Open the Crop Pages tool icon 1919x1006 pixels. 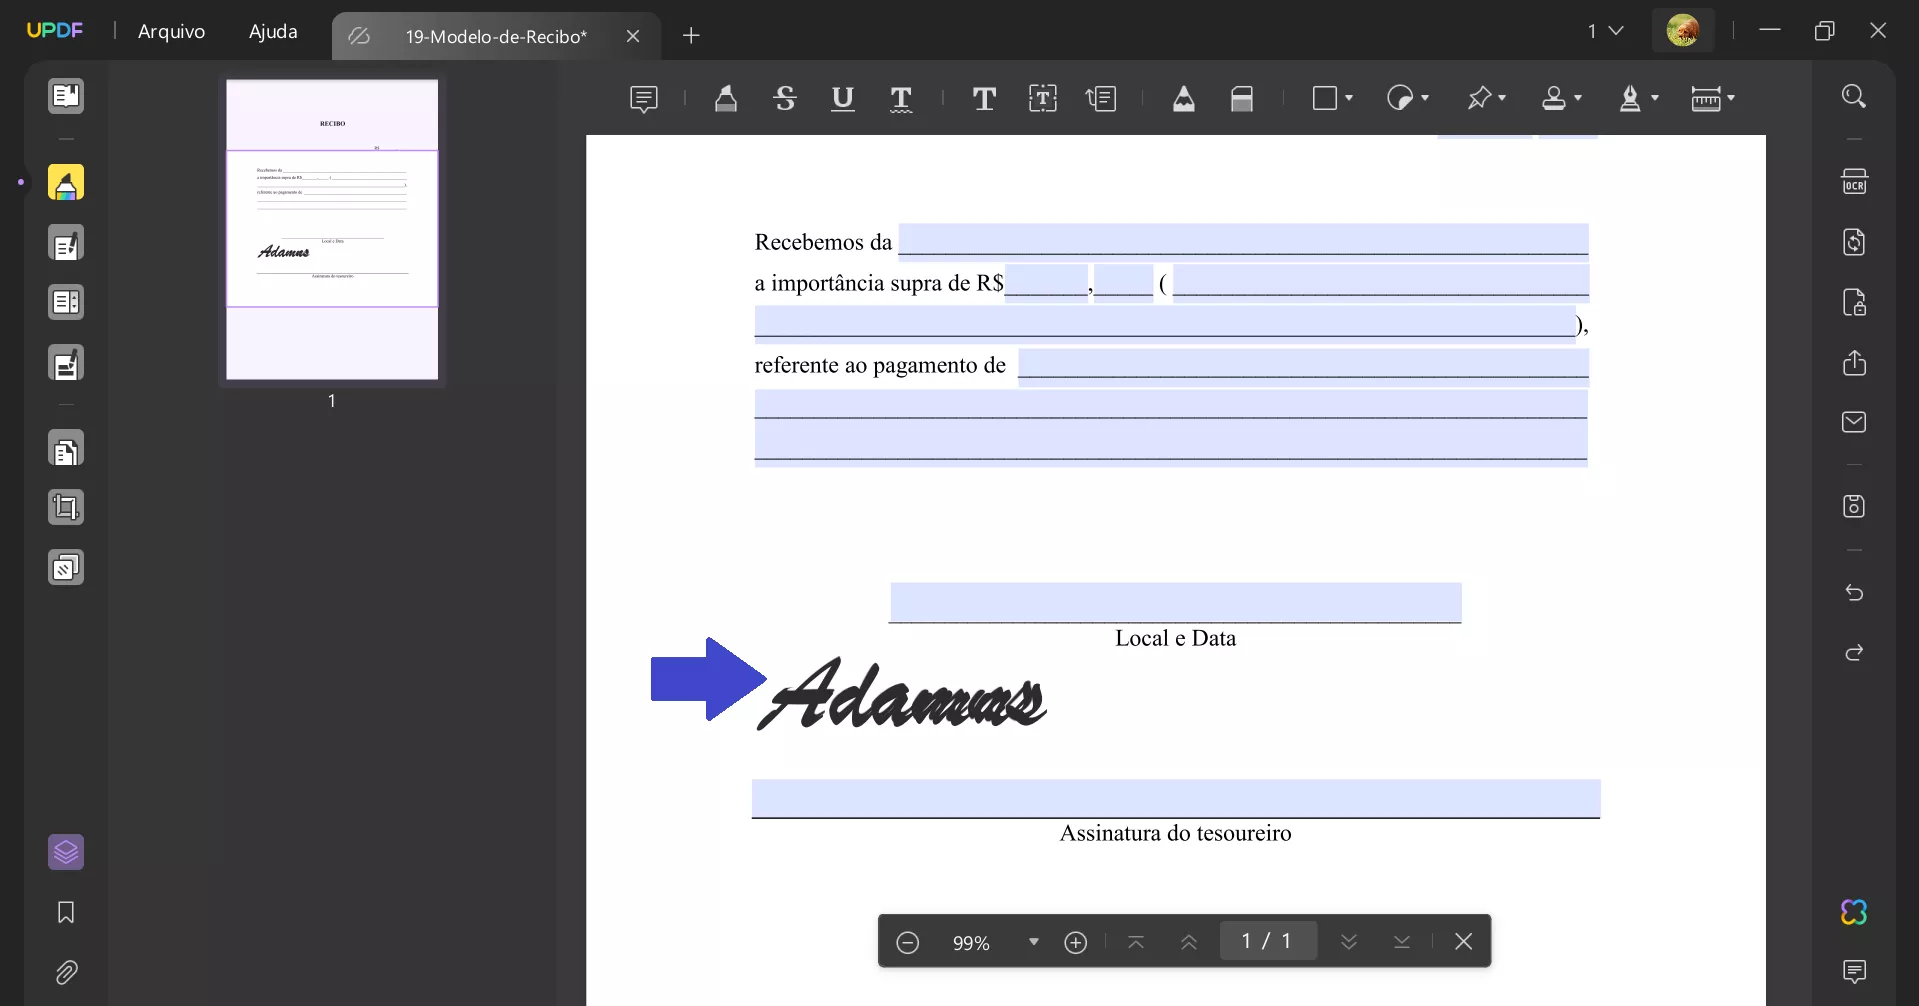[66, 508]
